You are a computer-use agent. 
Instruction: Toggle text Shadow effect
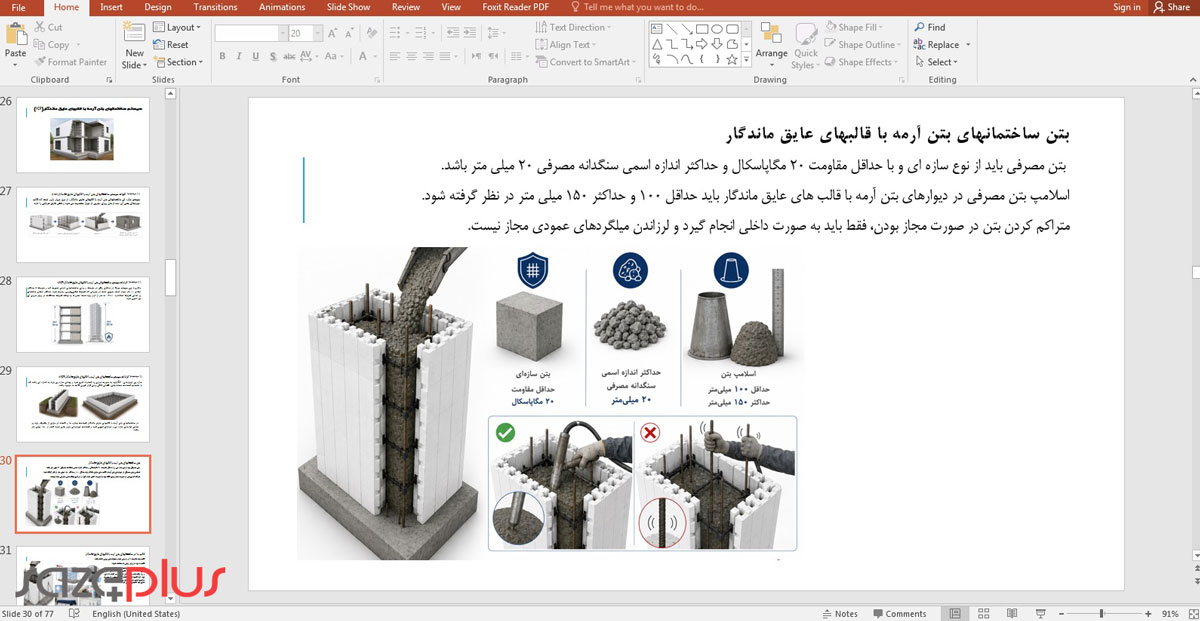273,56
